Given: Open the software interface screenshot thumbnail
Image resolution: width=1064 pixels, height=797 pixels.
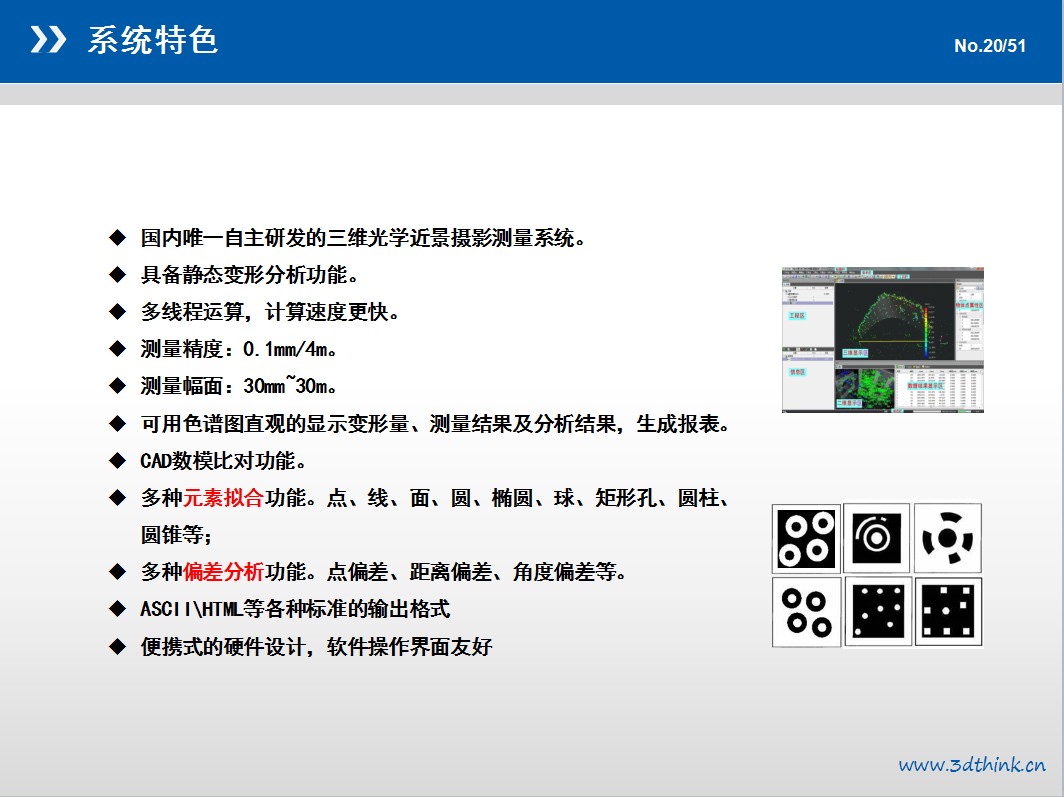Looking at the screenshot, I should click(882, 339).
